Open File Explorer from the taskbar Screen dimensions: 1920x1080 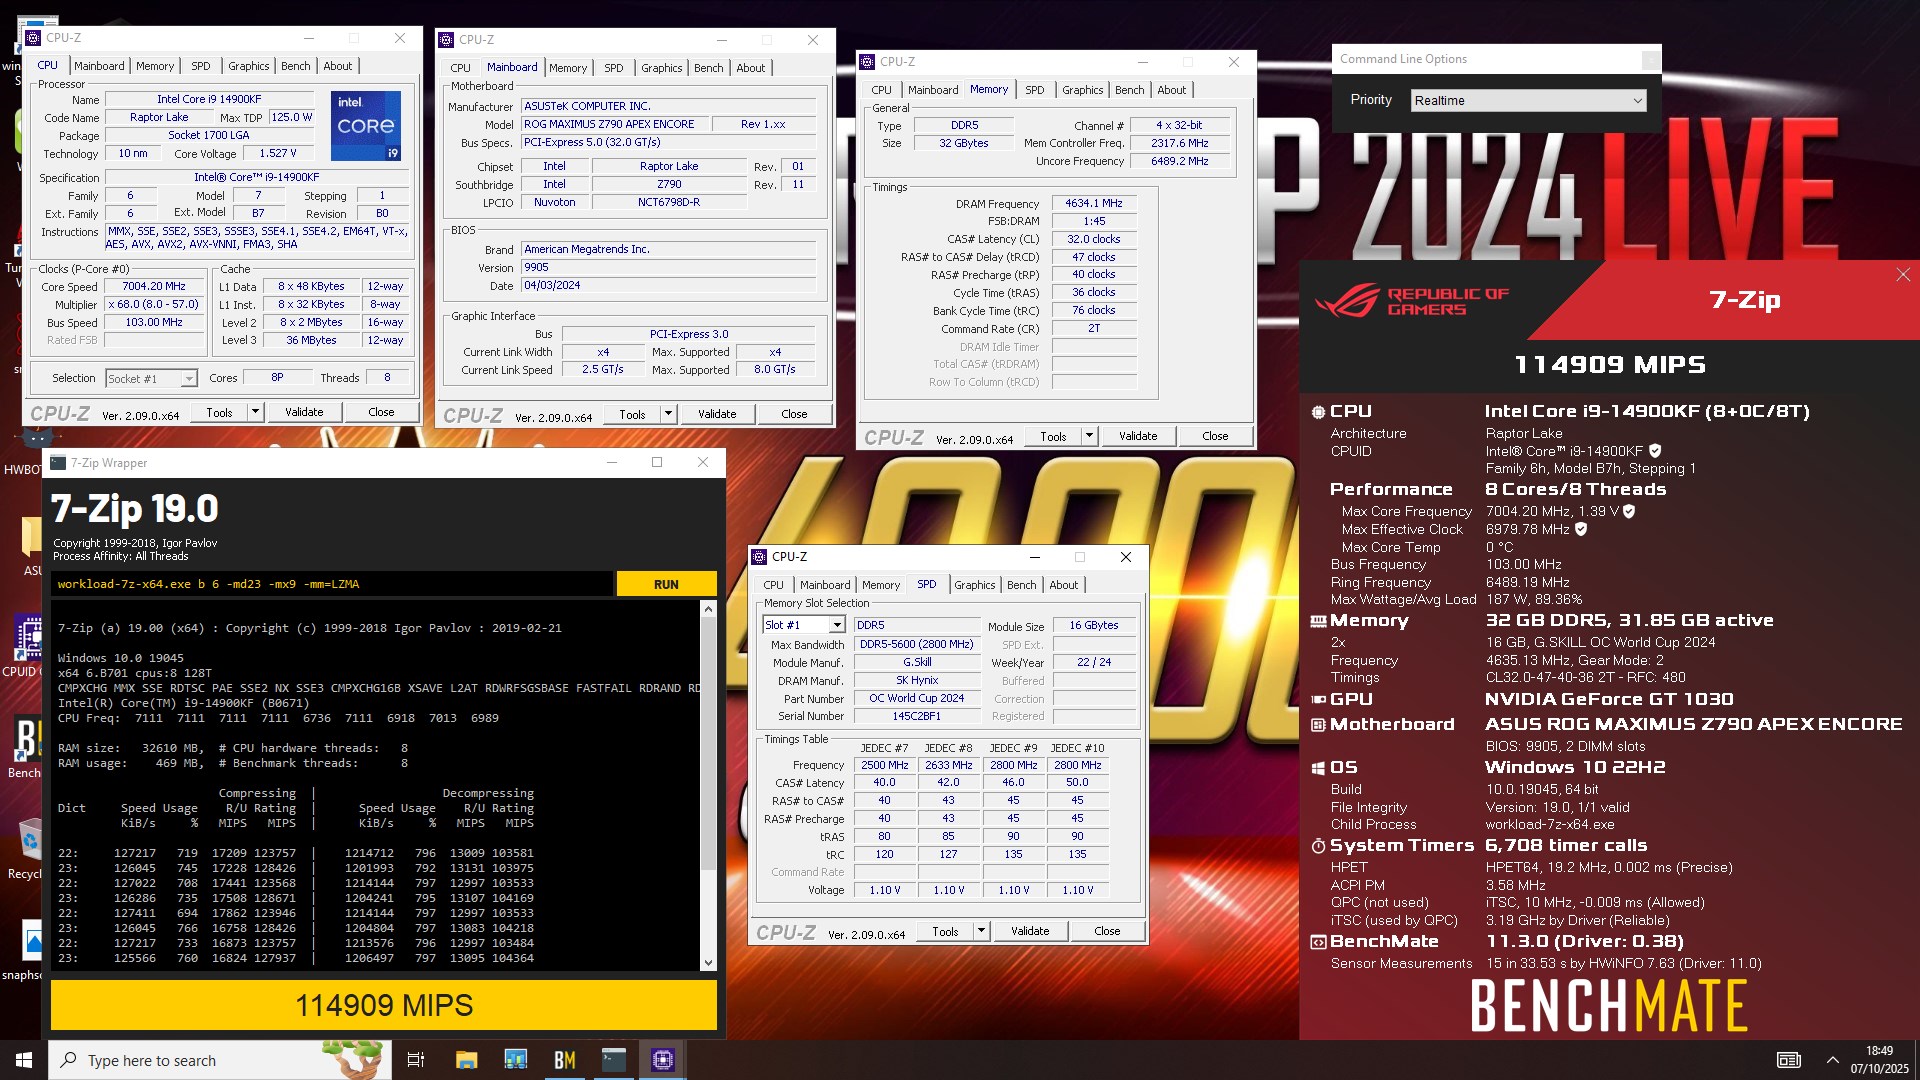tap(466, 1060)
